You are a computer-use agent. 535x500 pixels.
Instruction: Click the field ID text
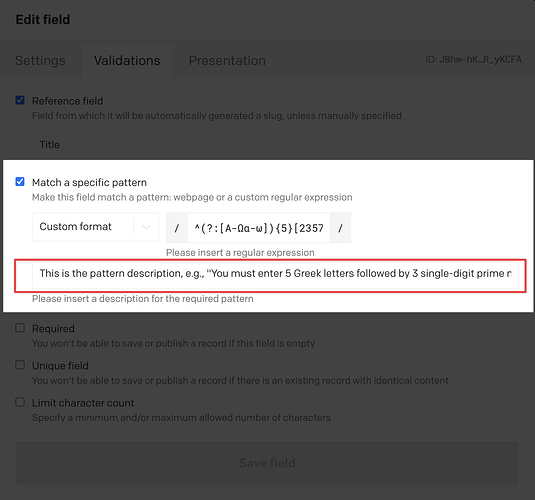(473, 60)
